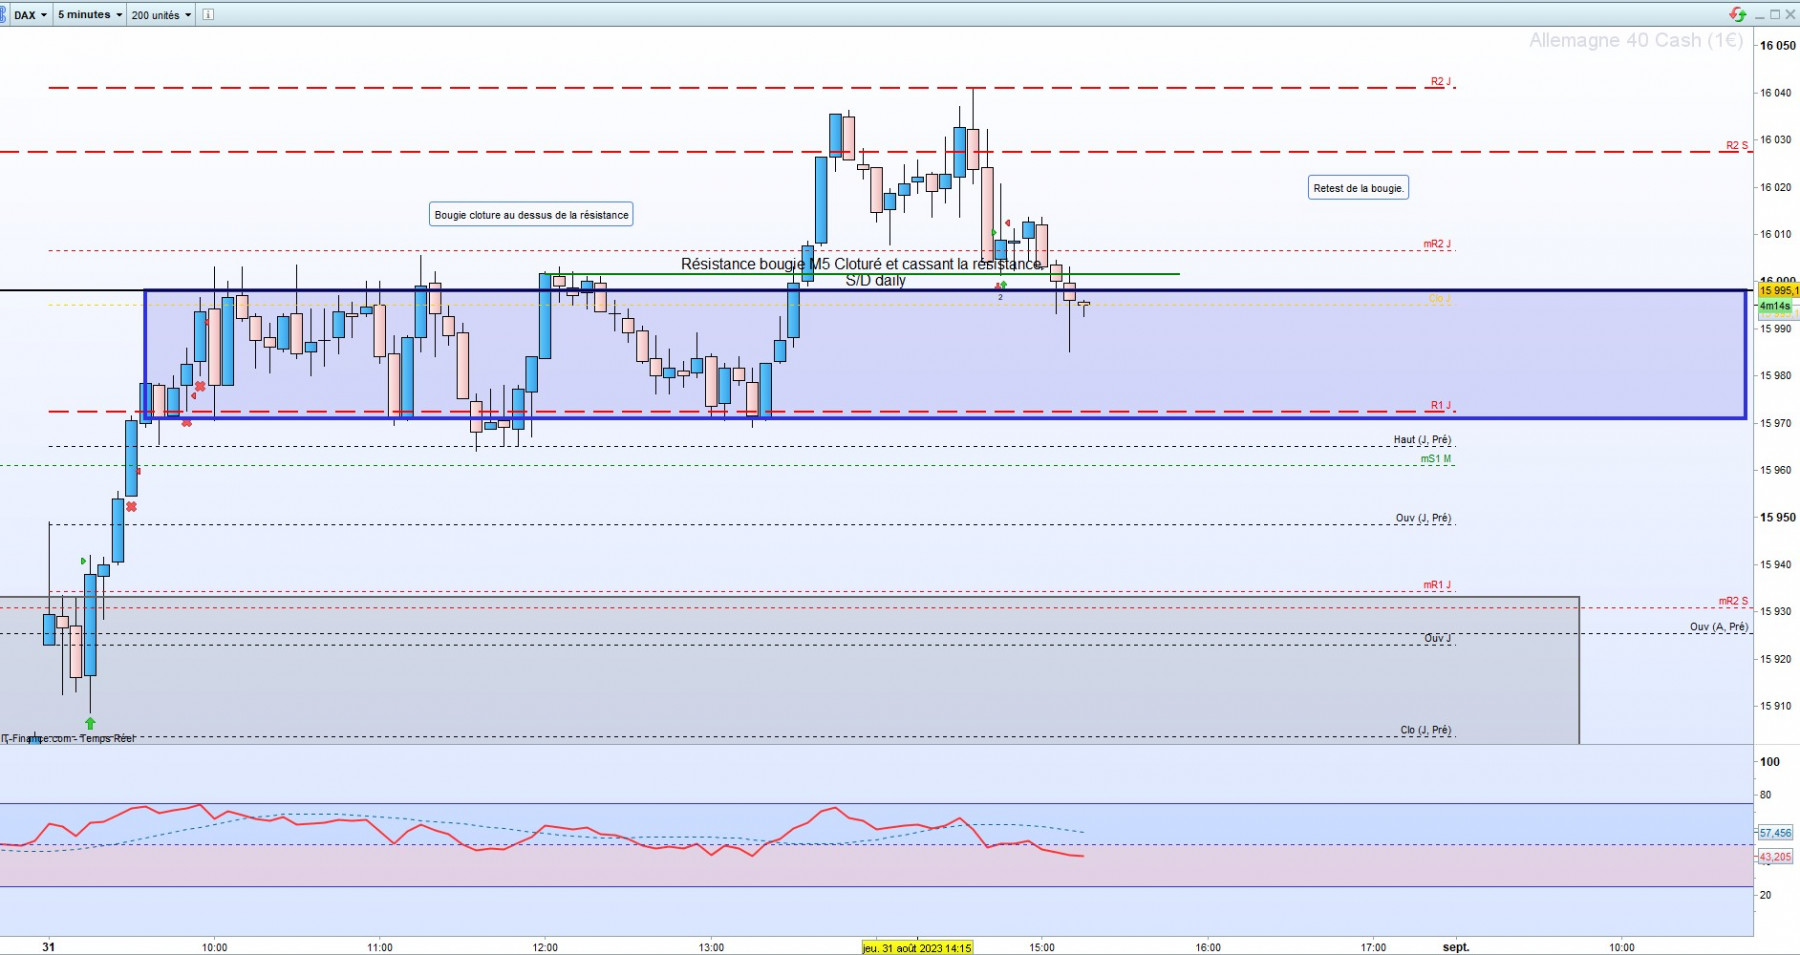
Task: Select the green triangle marker near 15 940
Action: coord(84,561)
